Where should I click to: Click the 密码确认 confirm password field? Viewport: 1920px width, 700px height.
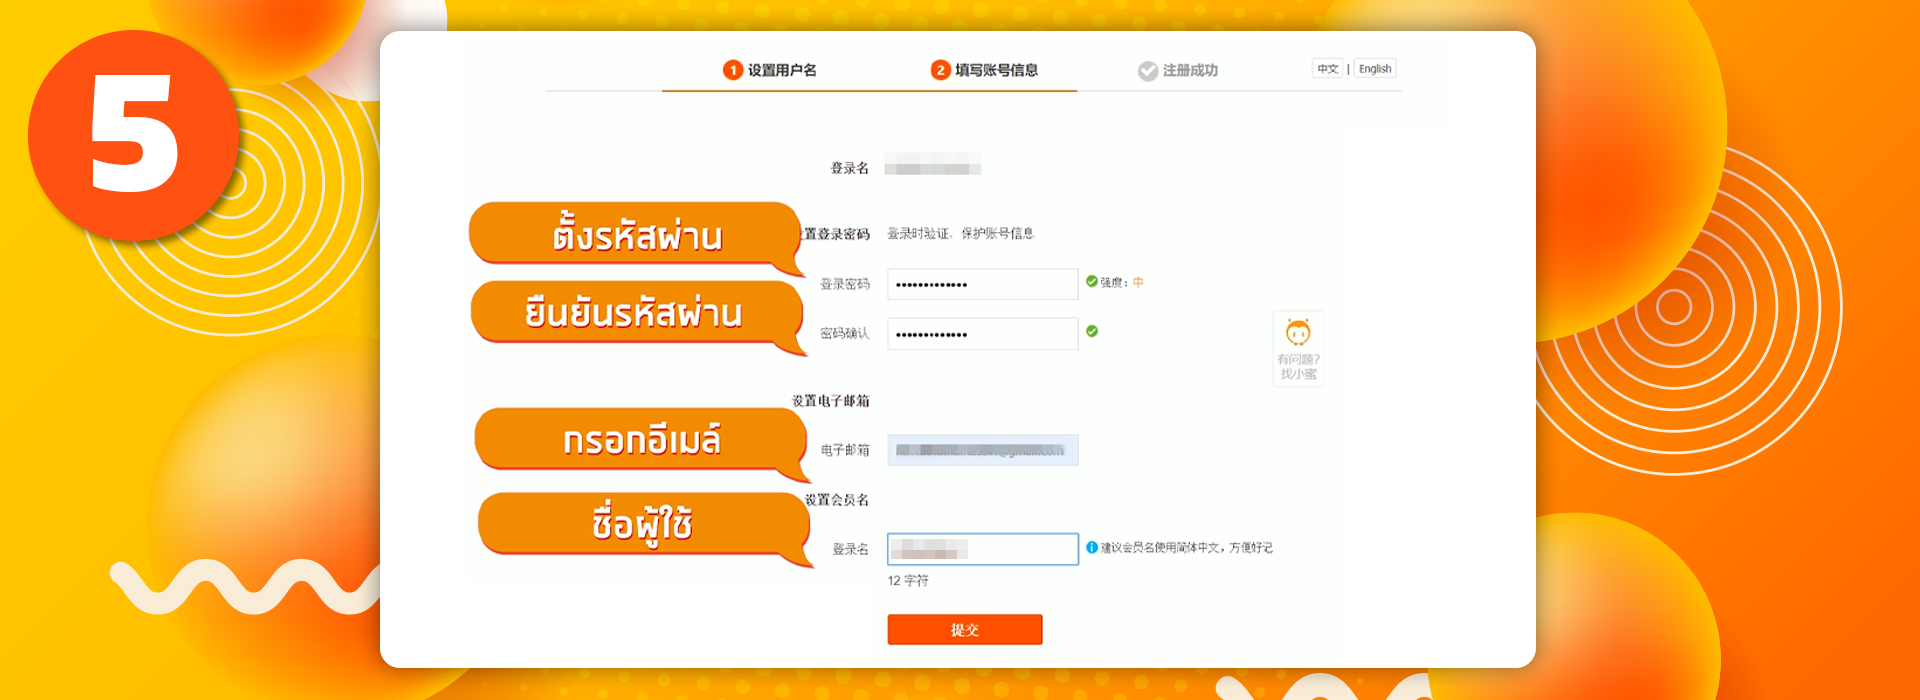click(x=983, y=334)
